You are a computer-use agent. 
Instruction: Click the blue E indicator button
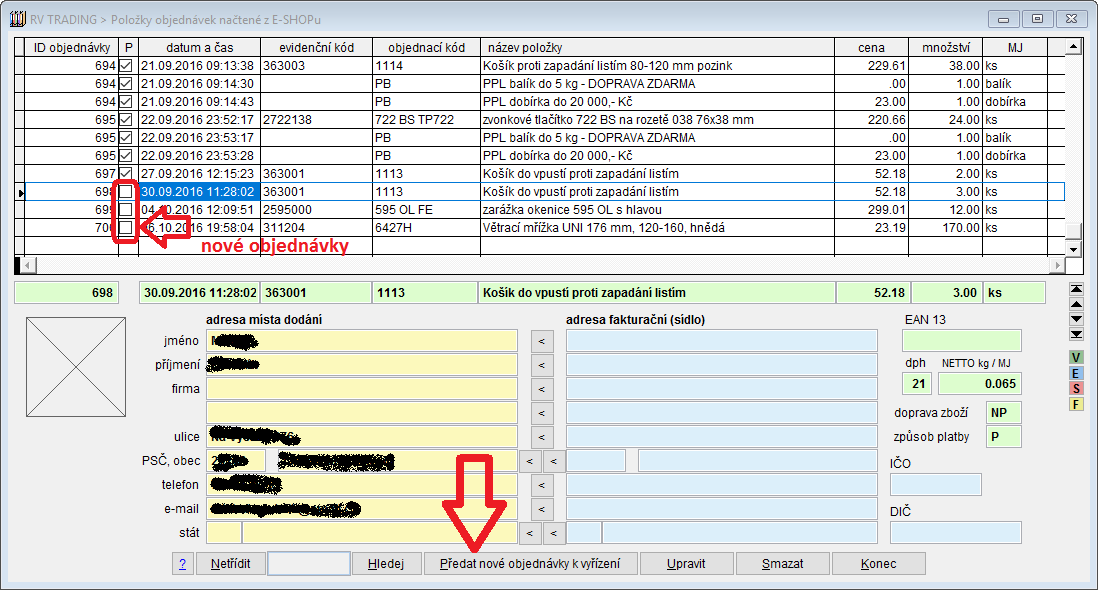click(1076, 373)
